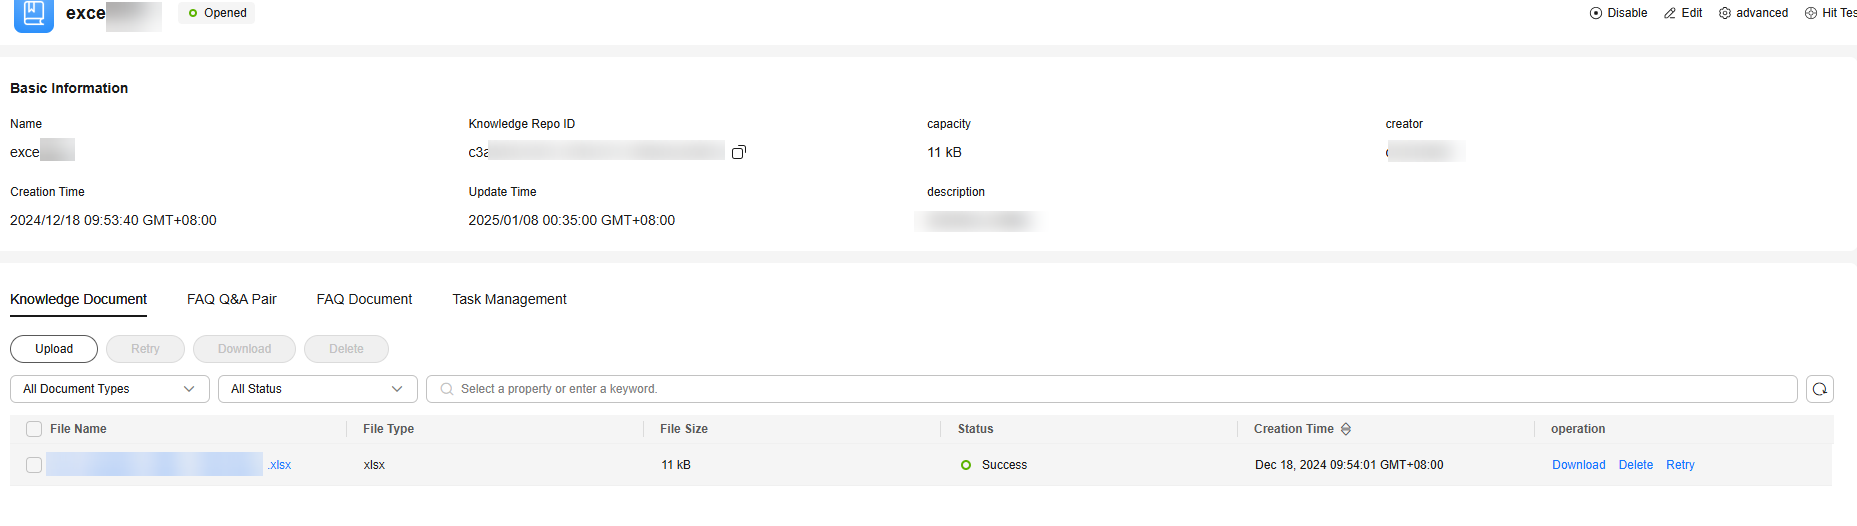Viewport: 1857px width, 526px height.
Task: Switch to the FAQ Q&A Pair tab
Action: 231,299
